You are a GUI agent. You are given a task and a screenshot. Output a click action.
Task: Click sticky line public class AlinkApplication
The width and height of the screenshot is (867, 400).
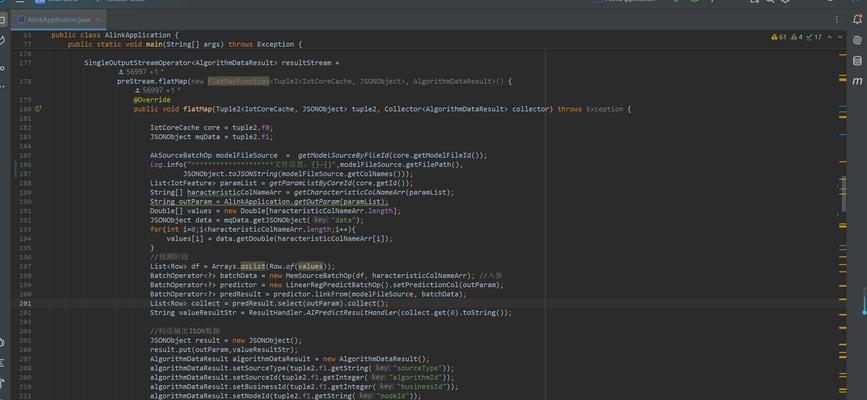(x=114, y=35)
